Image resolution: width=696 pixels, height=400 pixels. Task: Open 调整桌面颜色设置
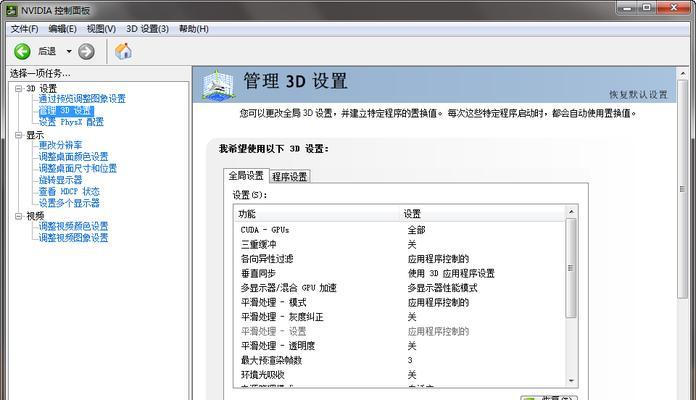click(73, 156)
